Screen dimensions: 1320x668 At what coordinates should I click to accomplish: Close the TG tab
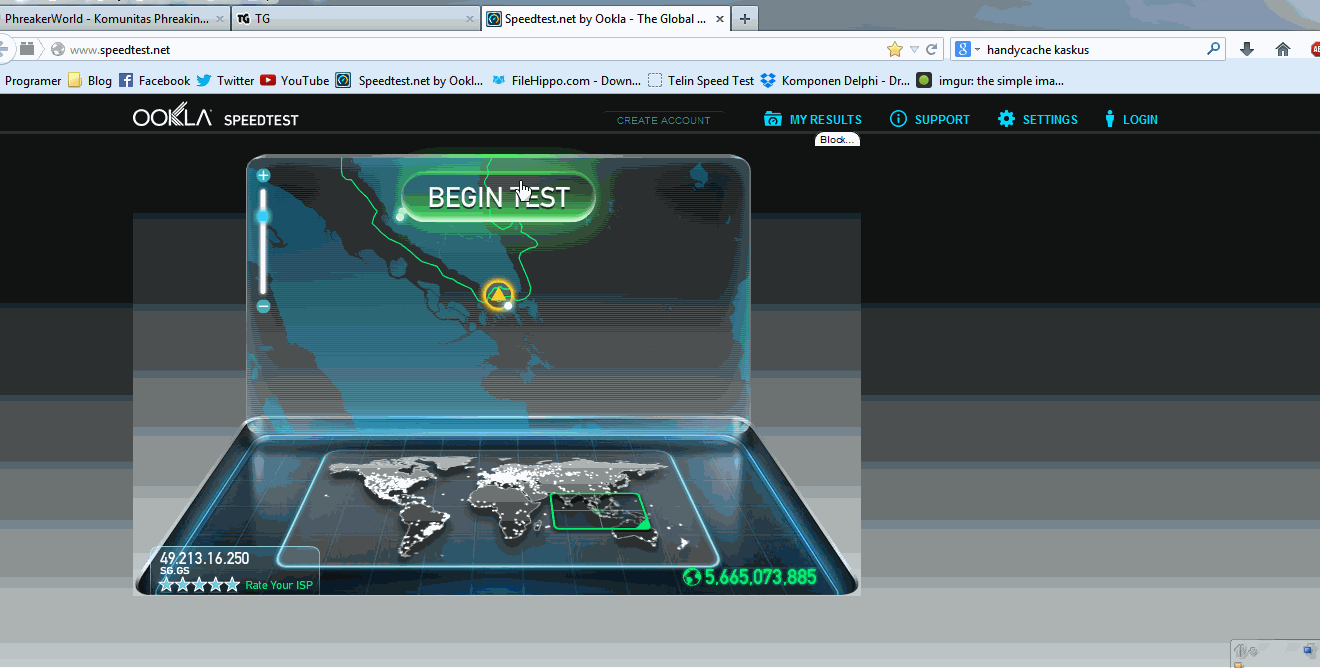tap(471, 19)
